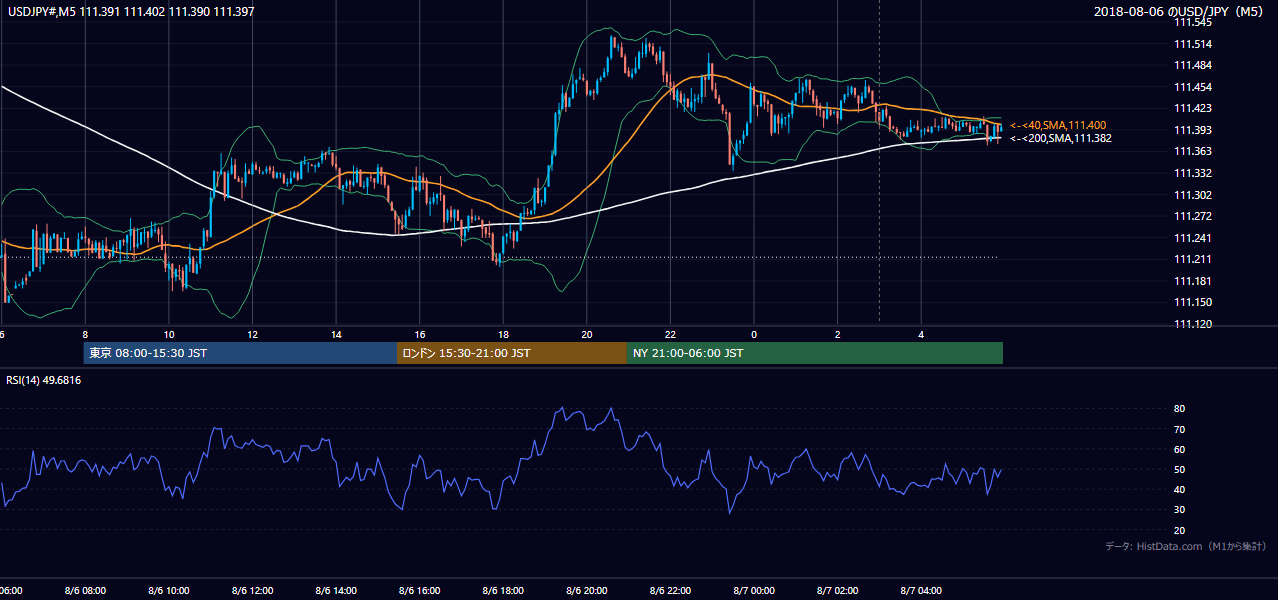Viewport: 1278px width, 600px height.
Task: Click the RSI axis value 30
Action: (1180, 510)
